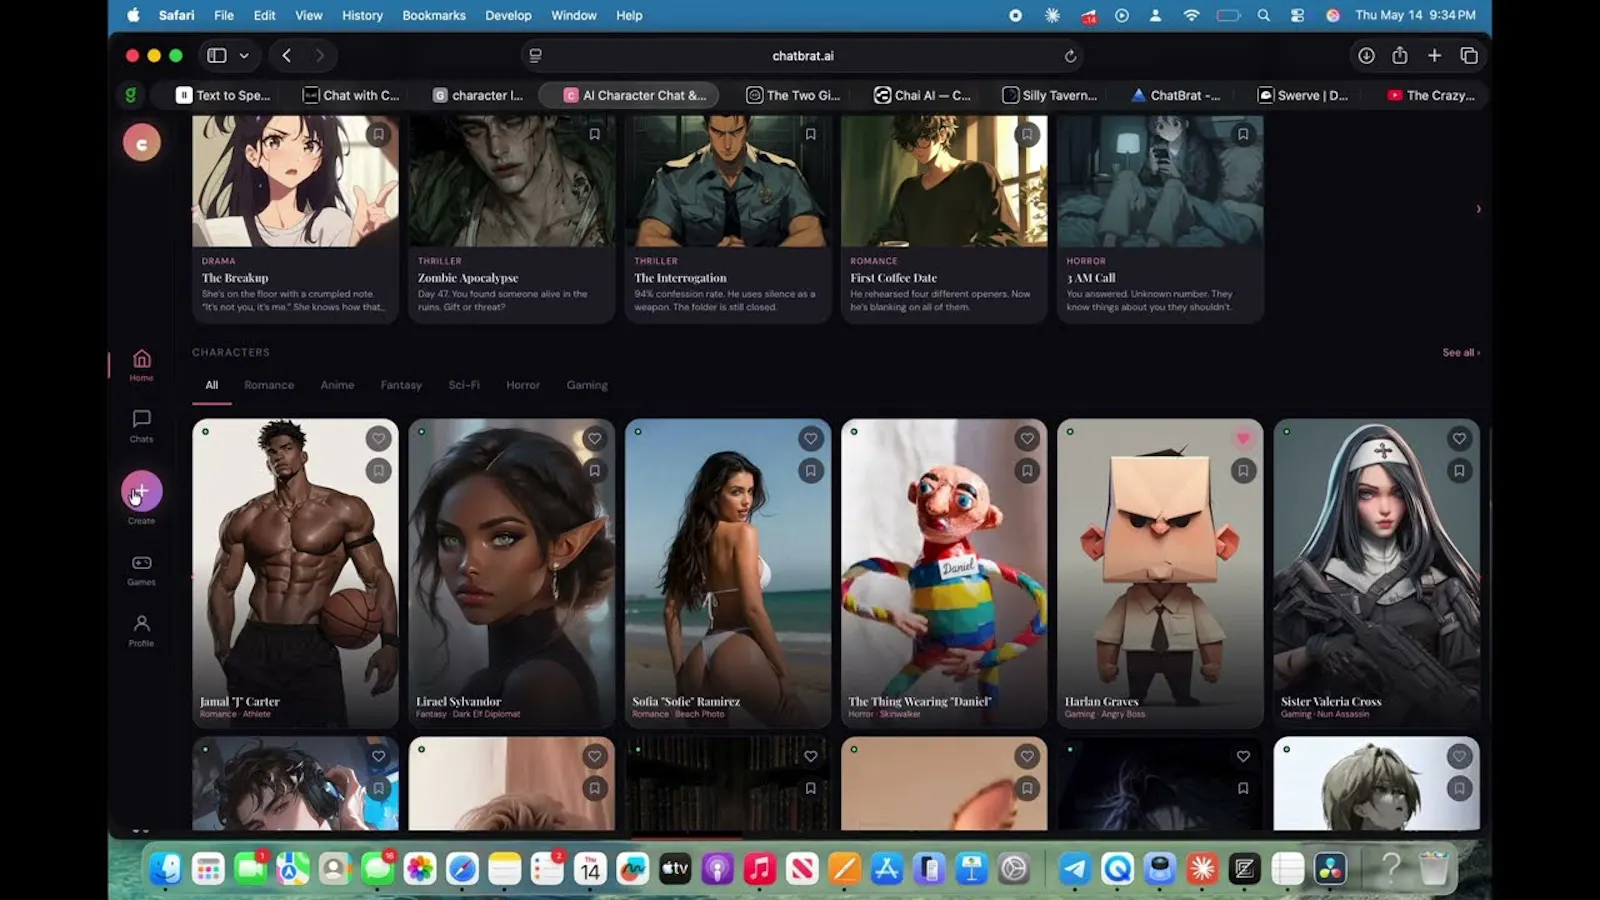Open The Interrogation scenario title
This screenshot has width=1600, height=900.
pos(680,278)
